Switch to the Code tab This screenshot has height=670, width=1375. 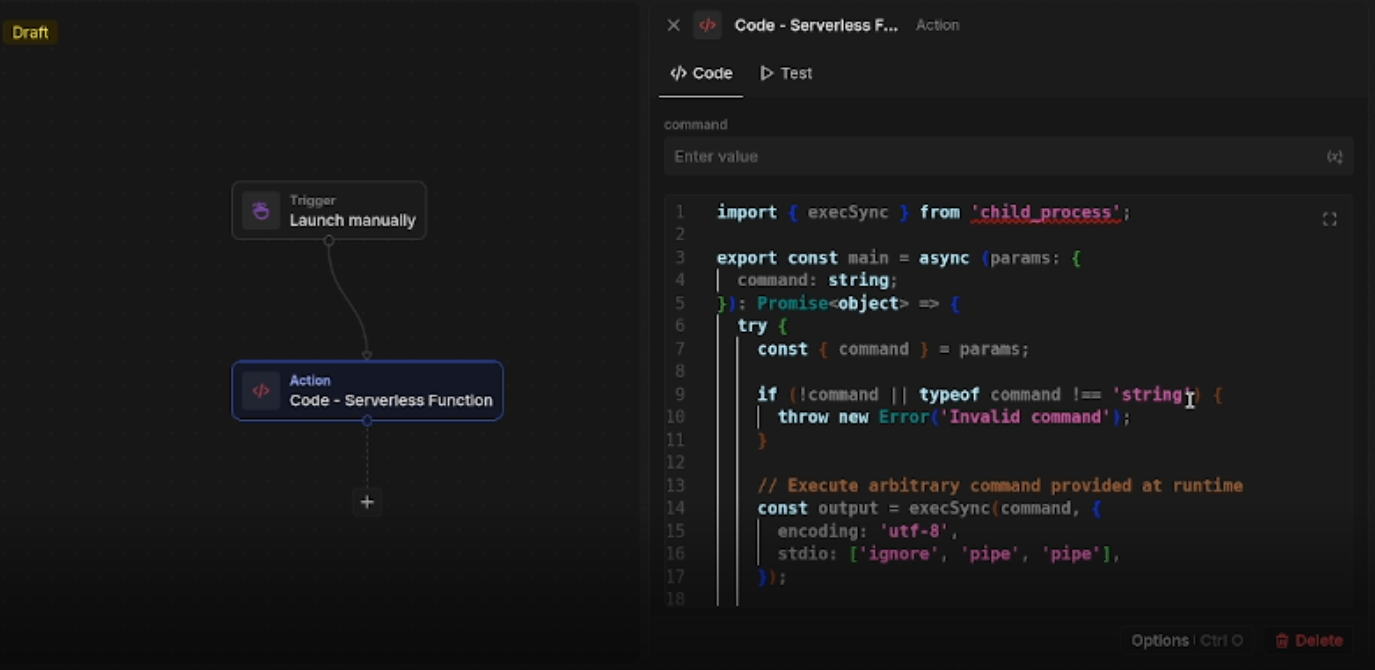click(700, 72)
